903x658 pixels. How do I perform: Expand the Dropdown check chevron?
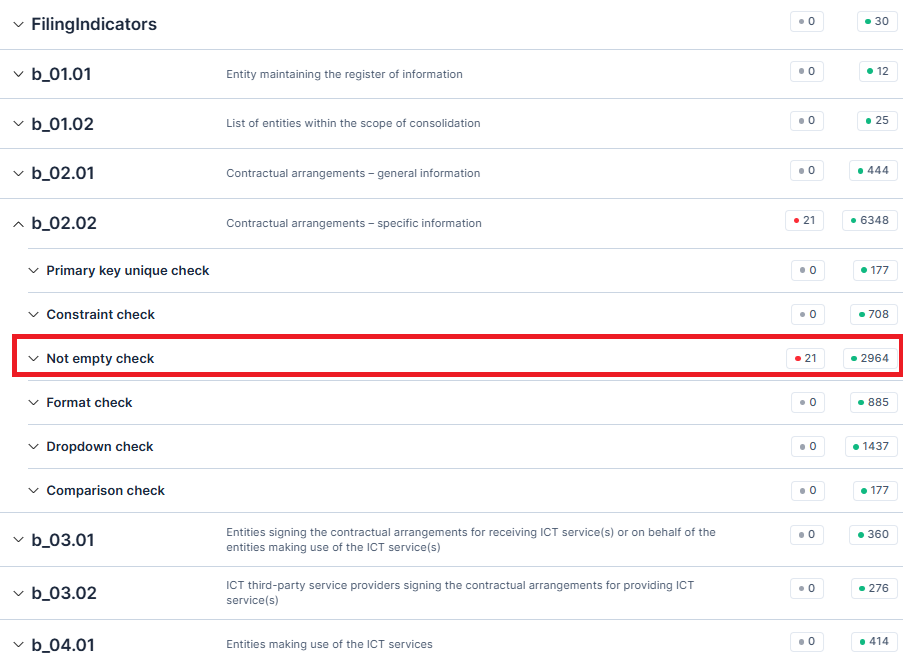click(33, 447)
